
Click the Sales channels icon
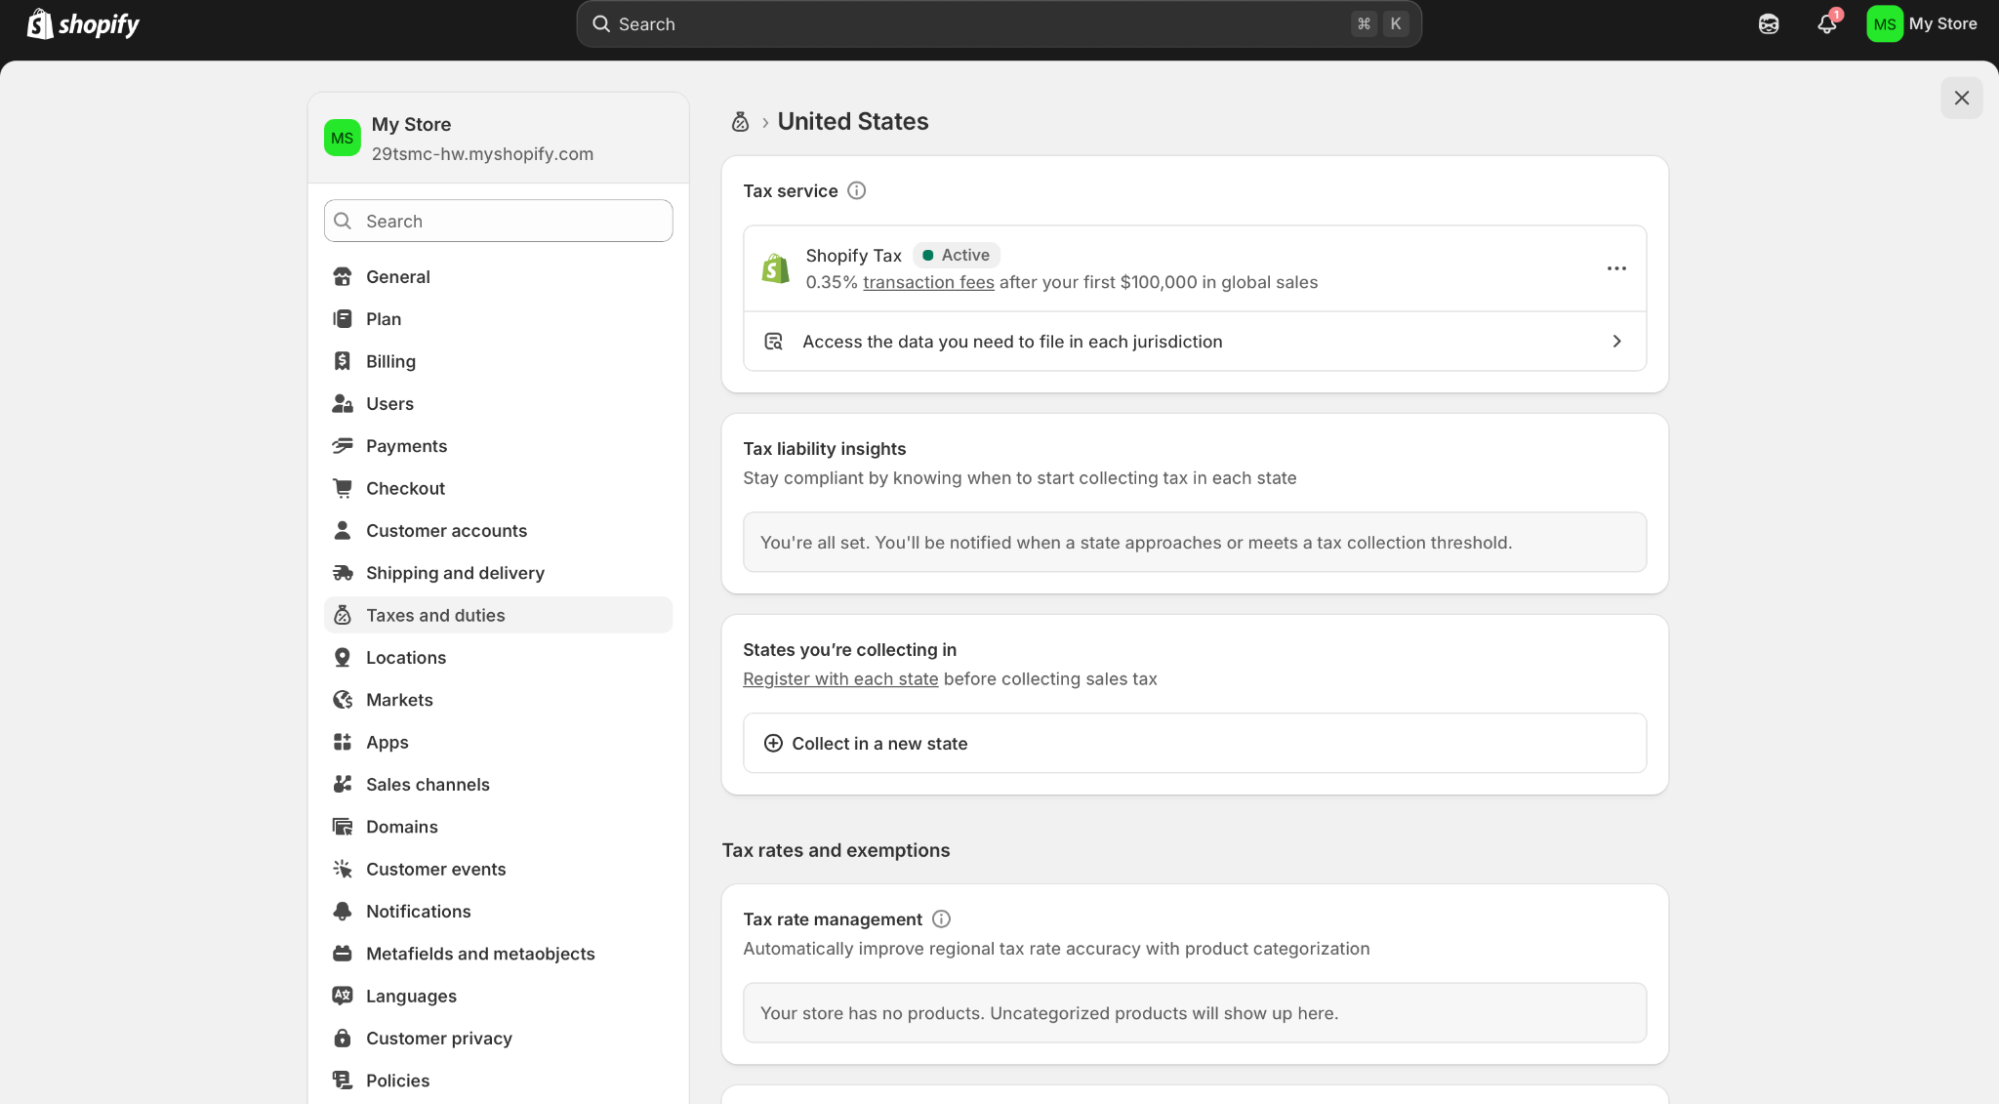[x=342, y=785]
